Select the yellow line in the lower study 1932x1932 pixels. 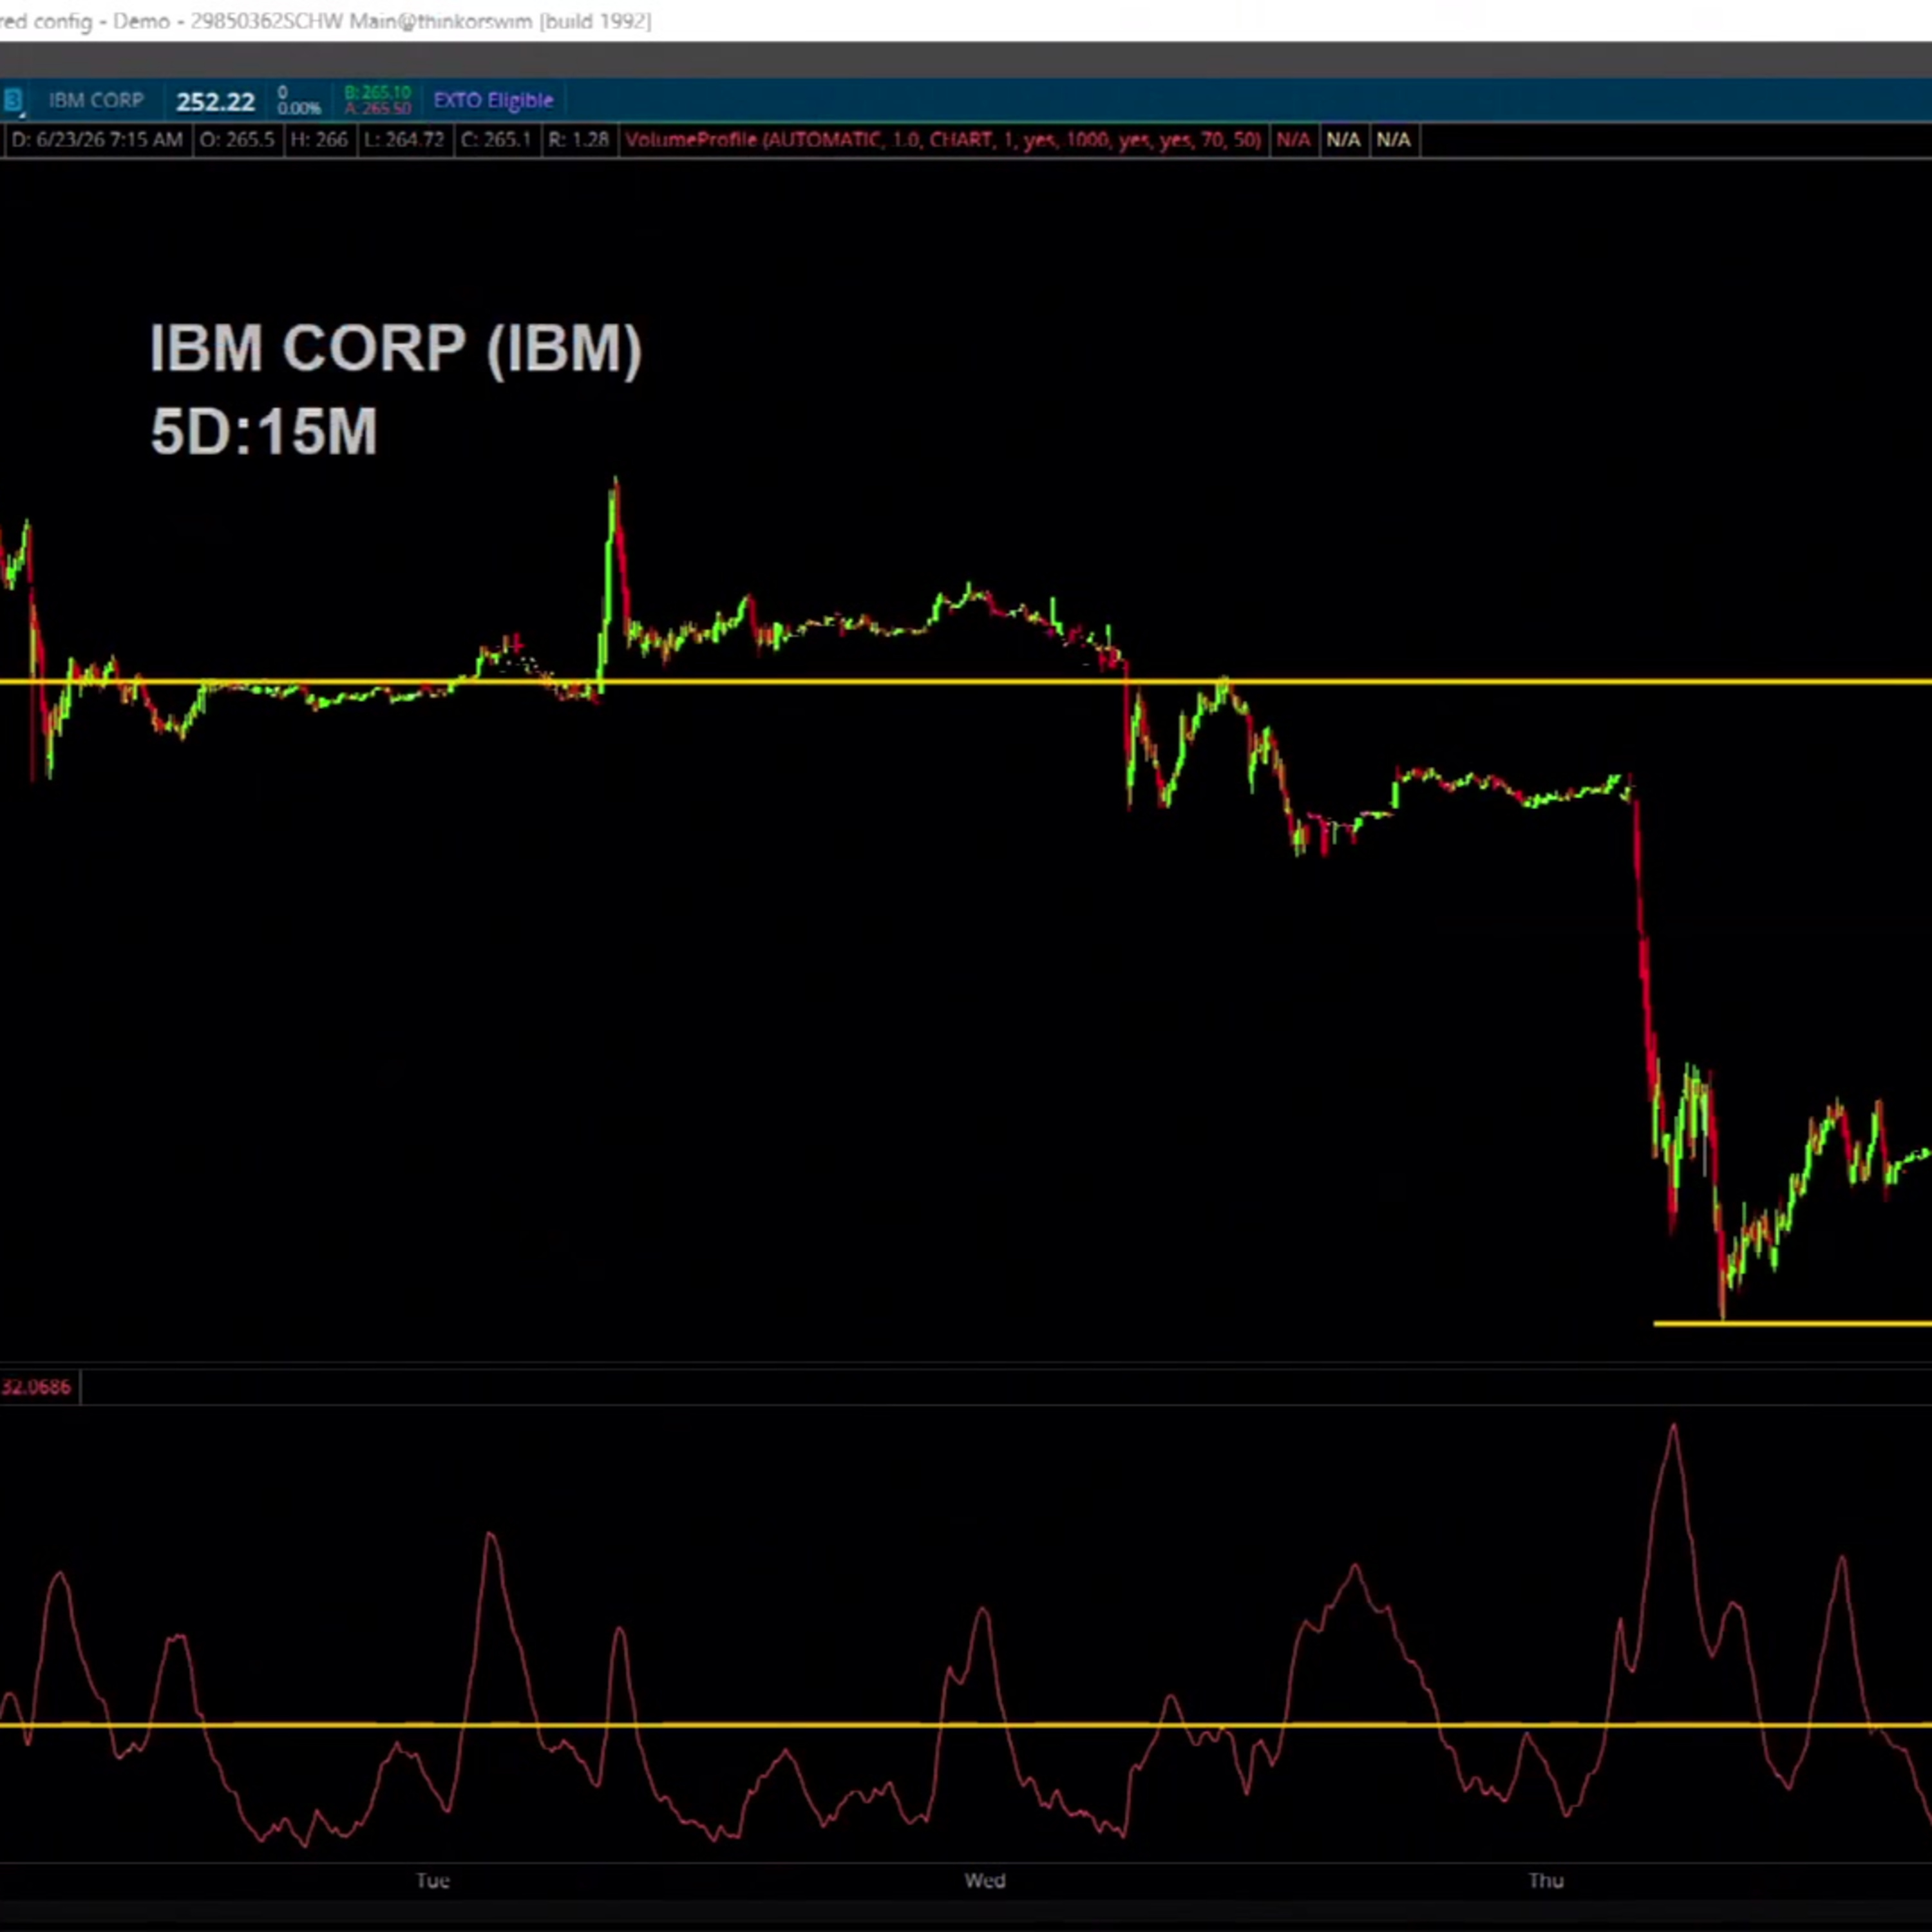pyautogui.click(x=966, y=1725)
